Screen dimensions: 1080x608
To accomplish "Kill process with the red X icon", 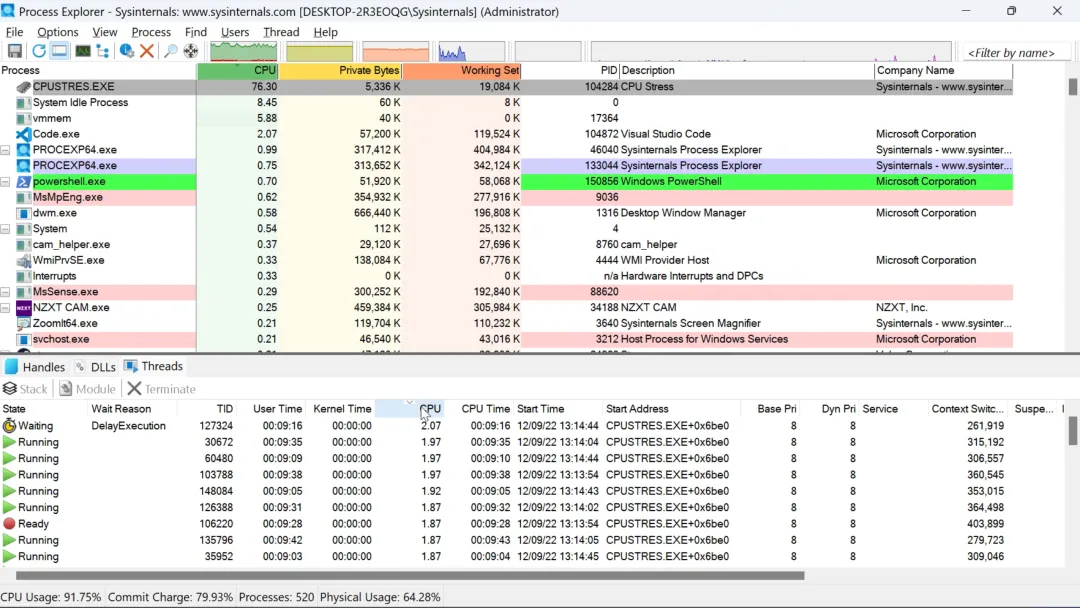I will pyautogui.click(x=146, y=51).
